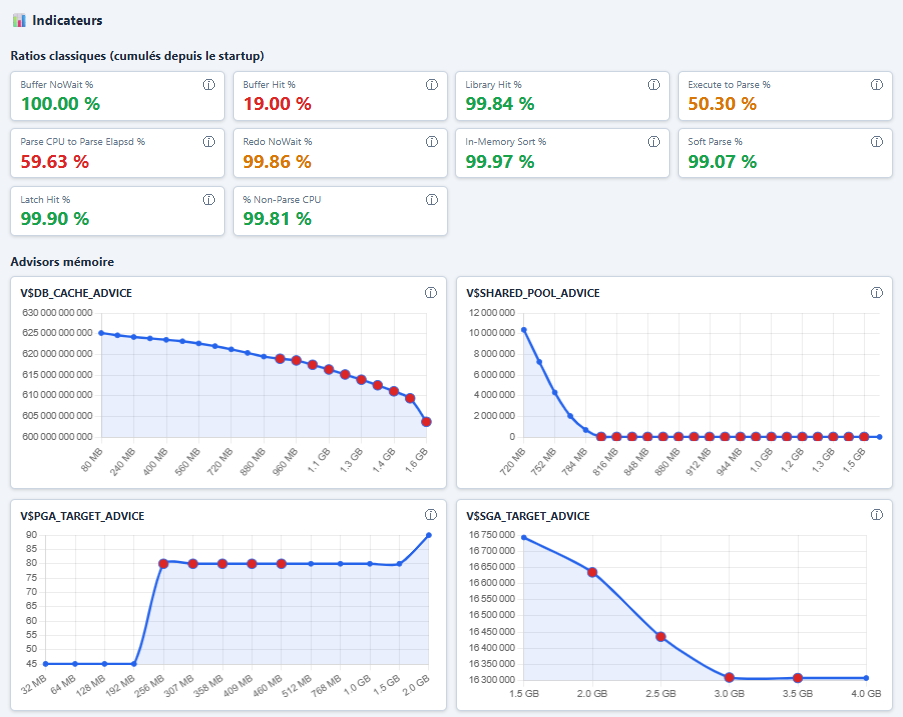
Task: Click the 99.90 % Latch Hit value
Action: tap(55, 219)
